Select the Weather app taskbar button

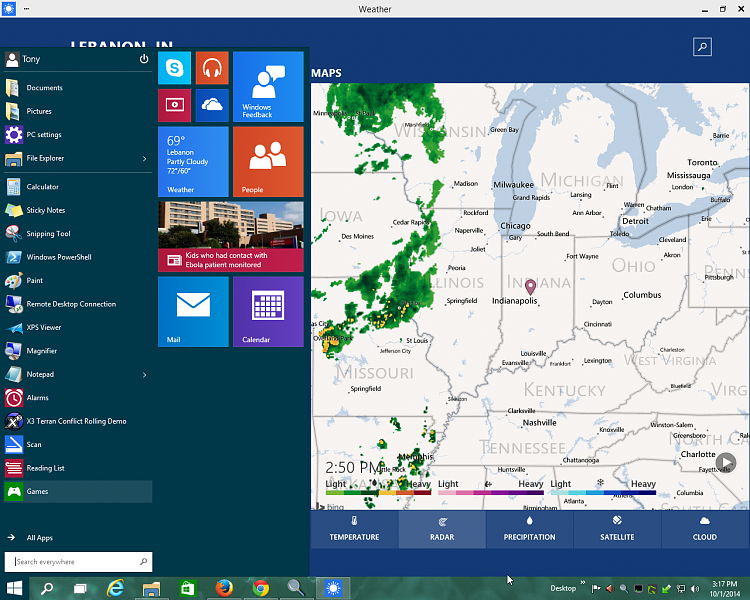coord(333,589)
